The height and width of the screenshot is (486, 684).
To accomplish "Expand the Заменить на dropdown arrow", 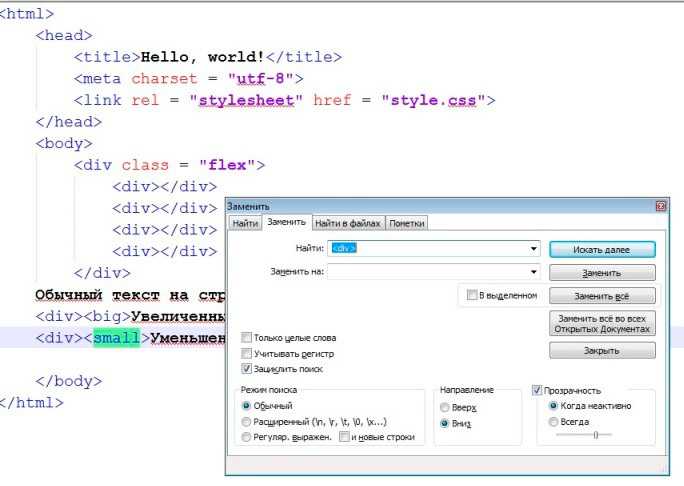I will click(534, 272).
